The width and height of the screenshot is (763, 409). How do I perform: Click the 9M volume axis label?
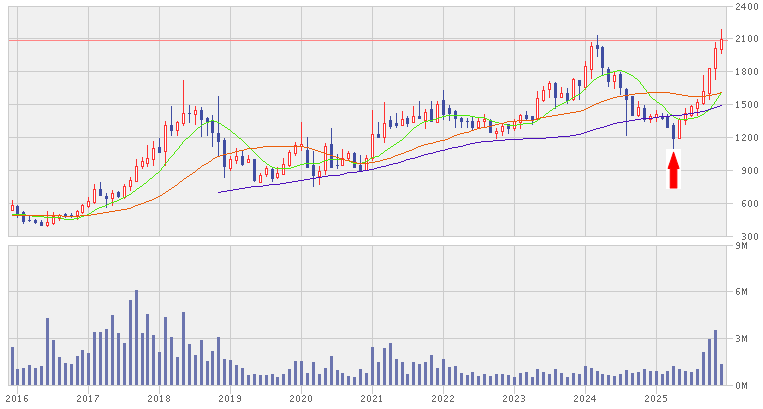point(742,246)
